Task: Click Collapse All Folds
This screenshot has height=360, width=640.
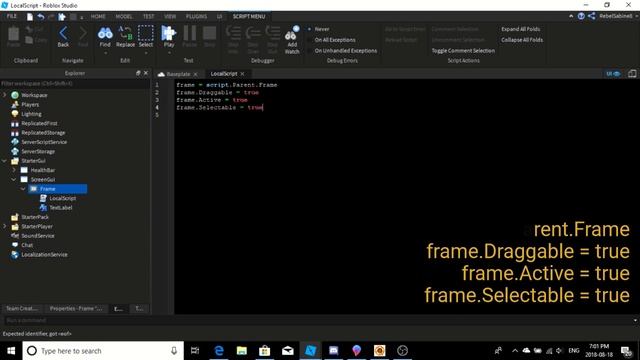Action: pyautogui.click(x=522, y=40)
